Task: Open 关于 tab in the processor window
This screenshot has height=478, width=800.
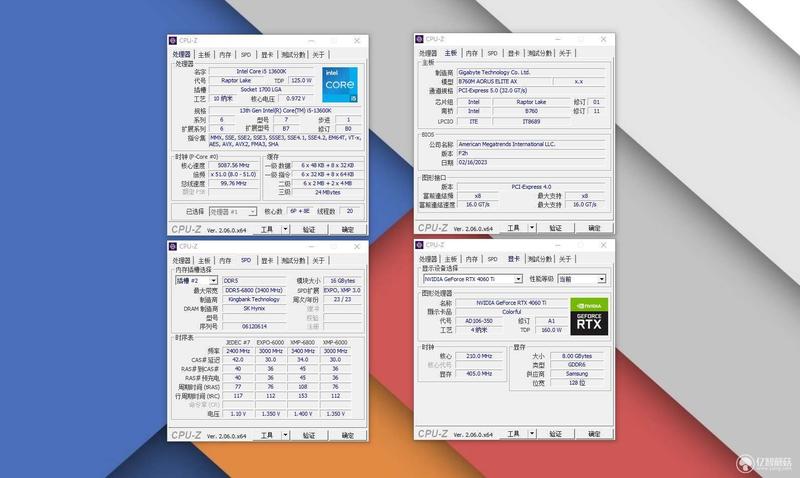Action: click(318, 55)
